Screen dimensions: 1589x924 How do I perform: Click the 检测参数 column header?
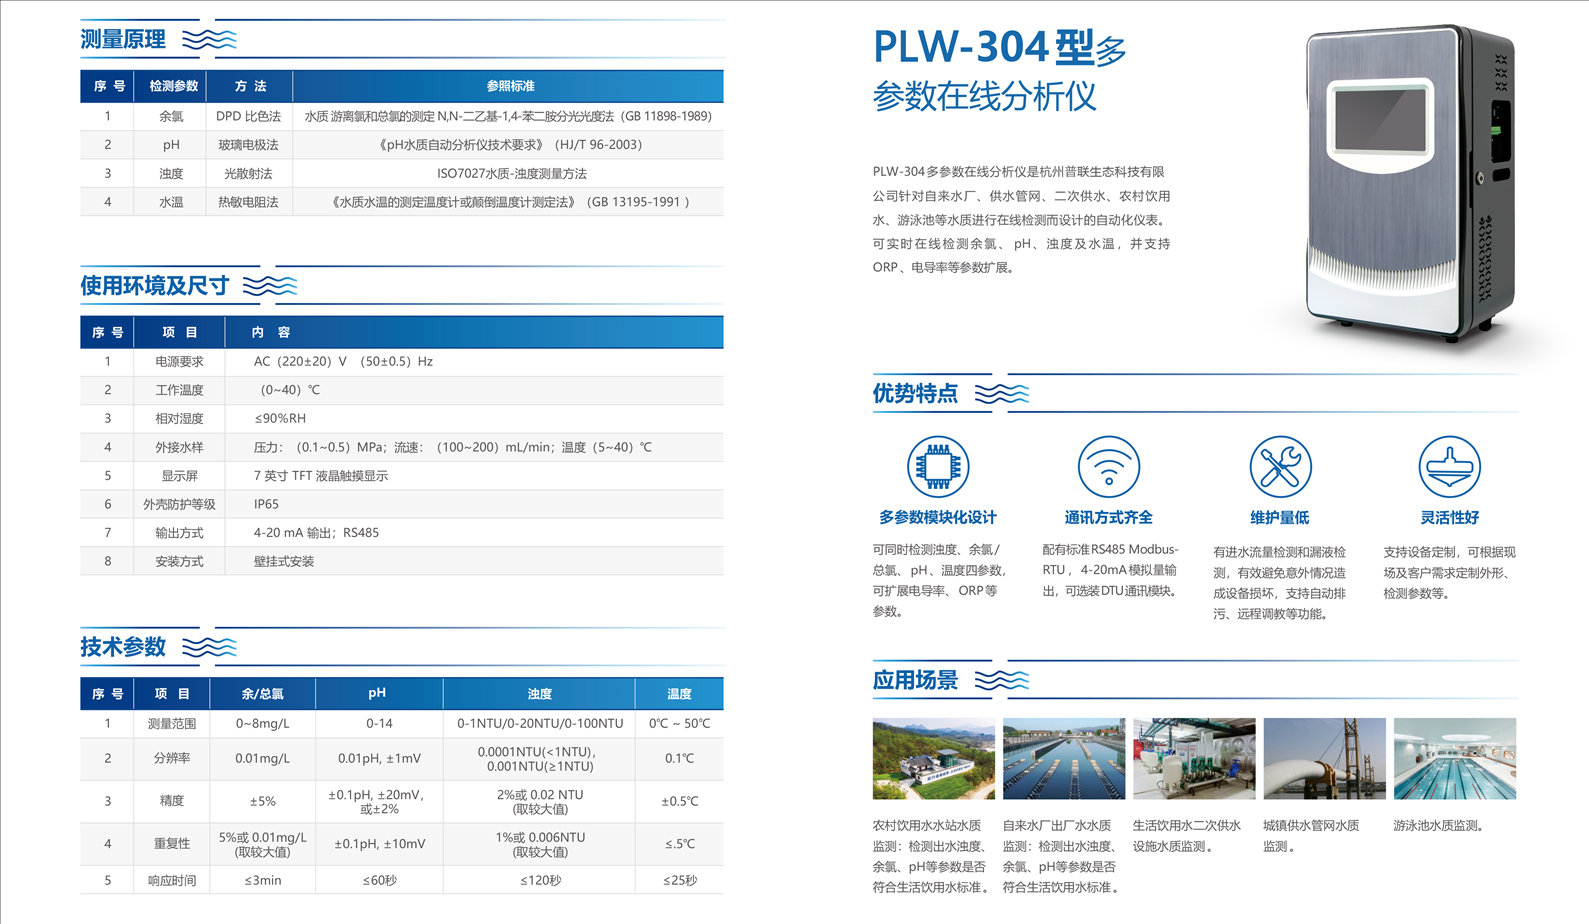tap(174, 86)
